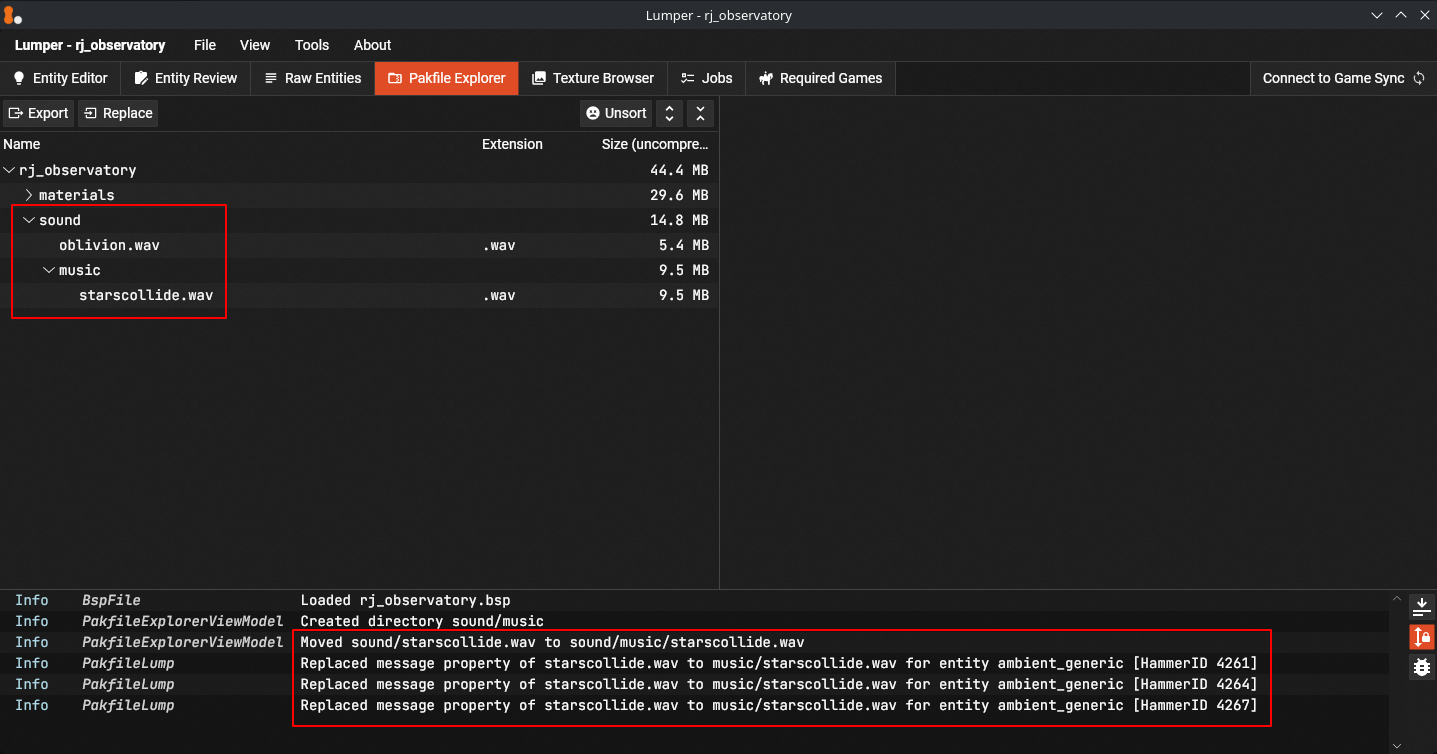The height and width of the screenshot is (754, 1437).
Task: Click the Game Sync refresh icon
Action: 1419,78
